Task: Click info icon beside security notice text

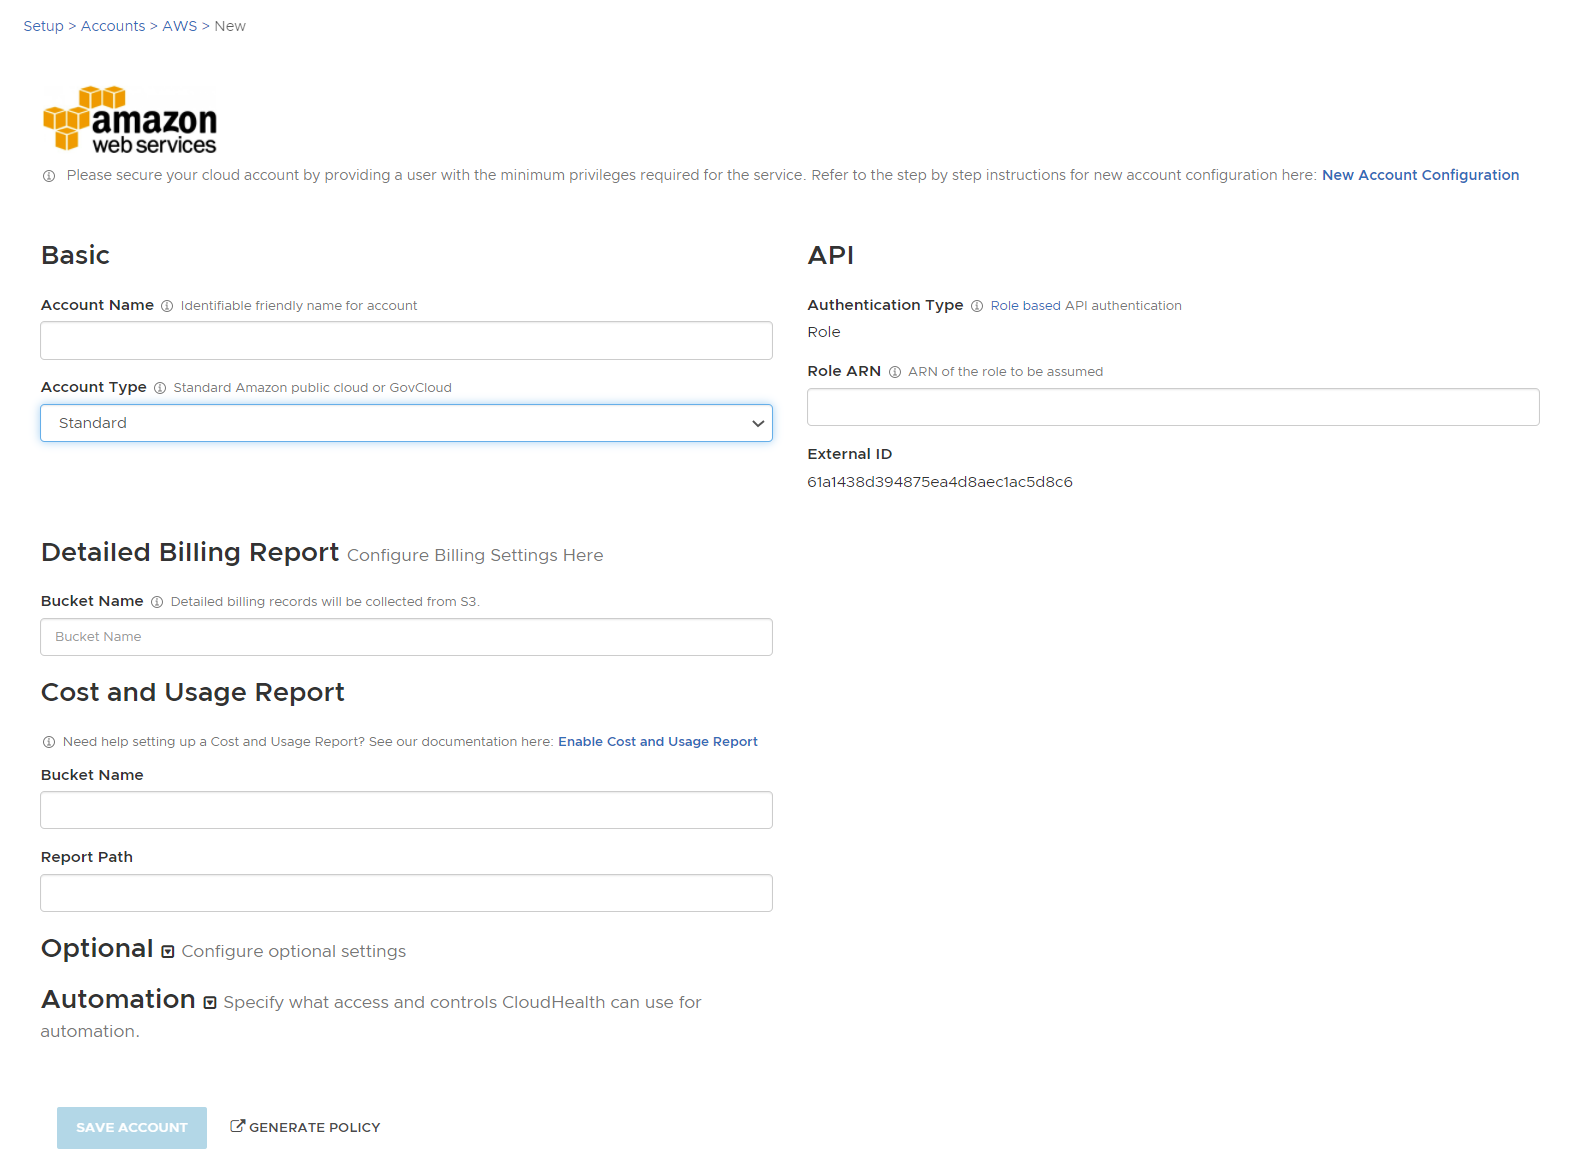Action: (49, 176)
